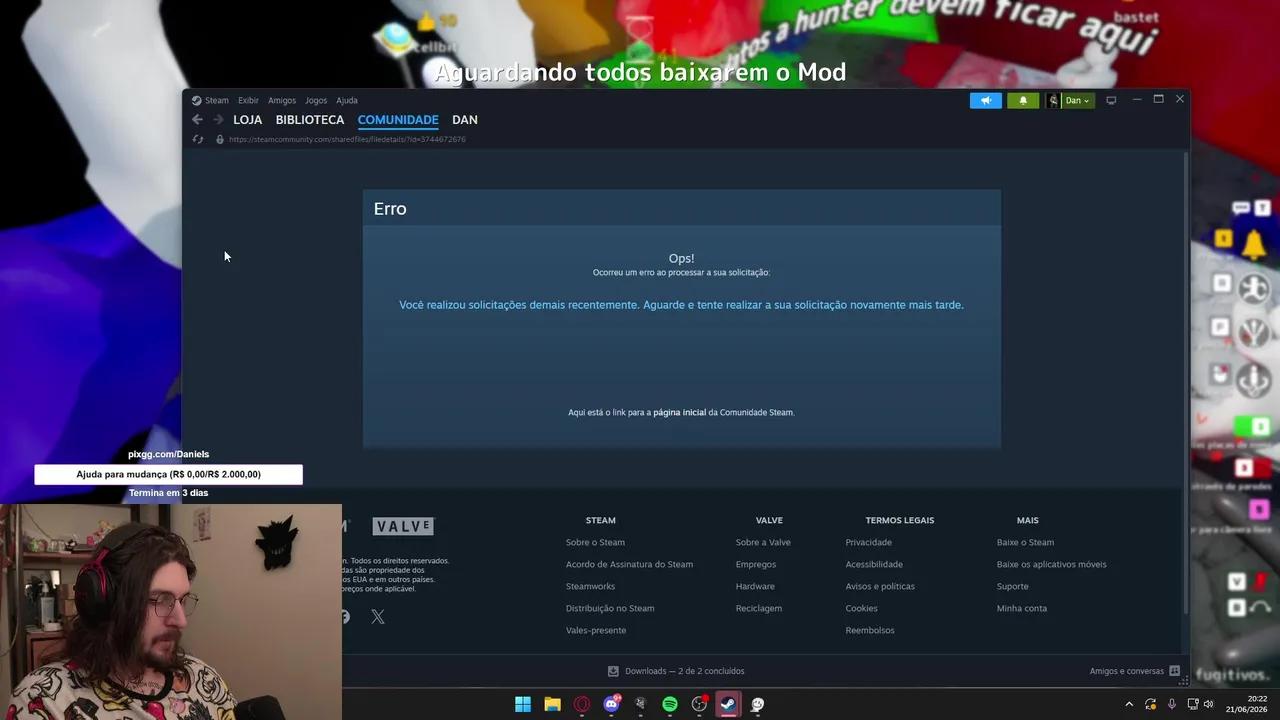Open Distribuição no Steam link
This screenshot has width=1280, height=720.
[610, 608]
